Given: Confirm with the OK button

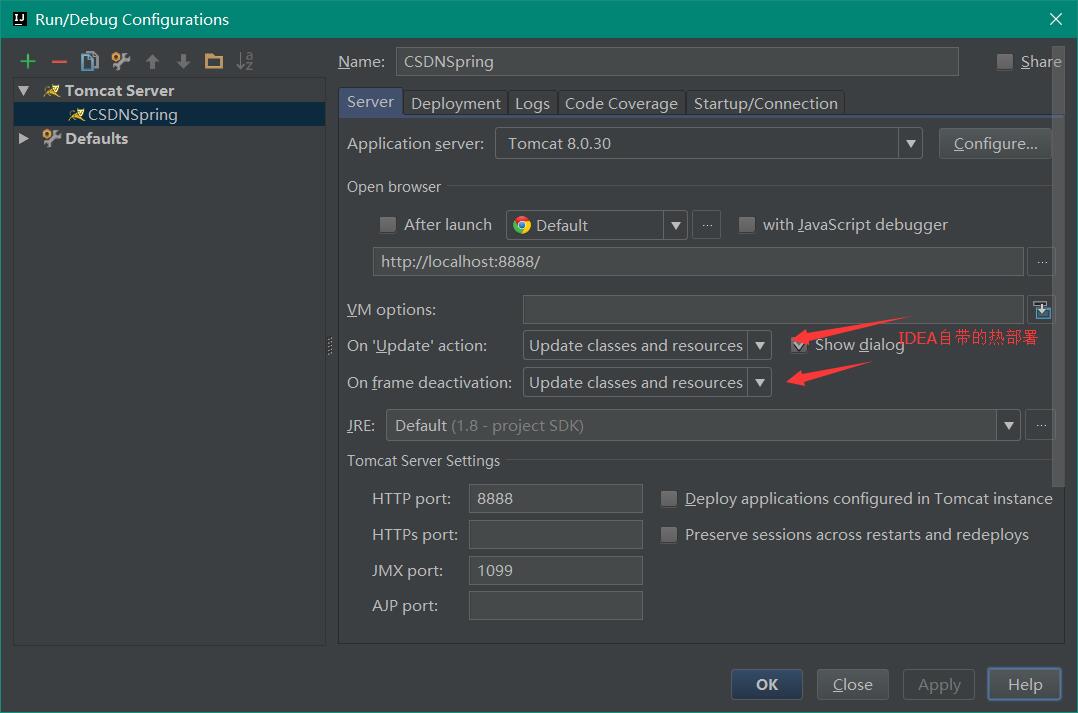Looking at the screenshot, I should point(767,684).
